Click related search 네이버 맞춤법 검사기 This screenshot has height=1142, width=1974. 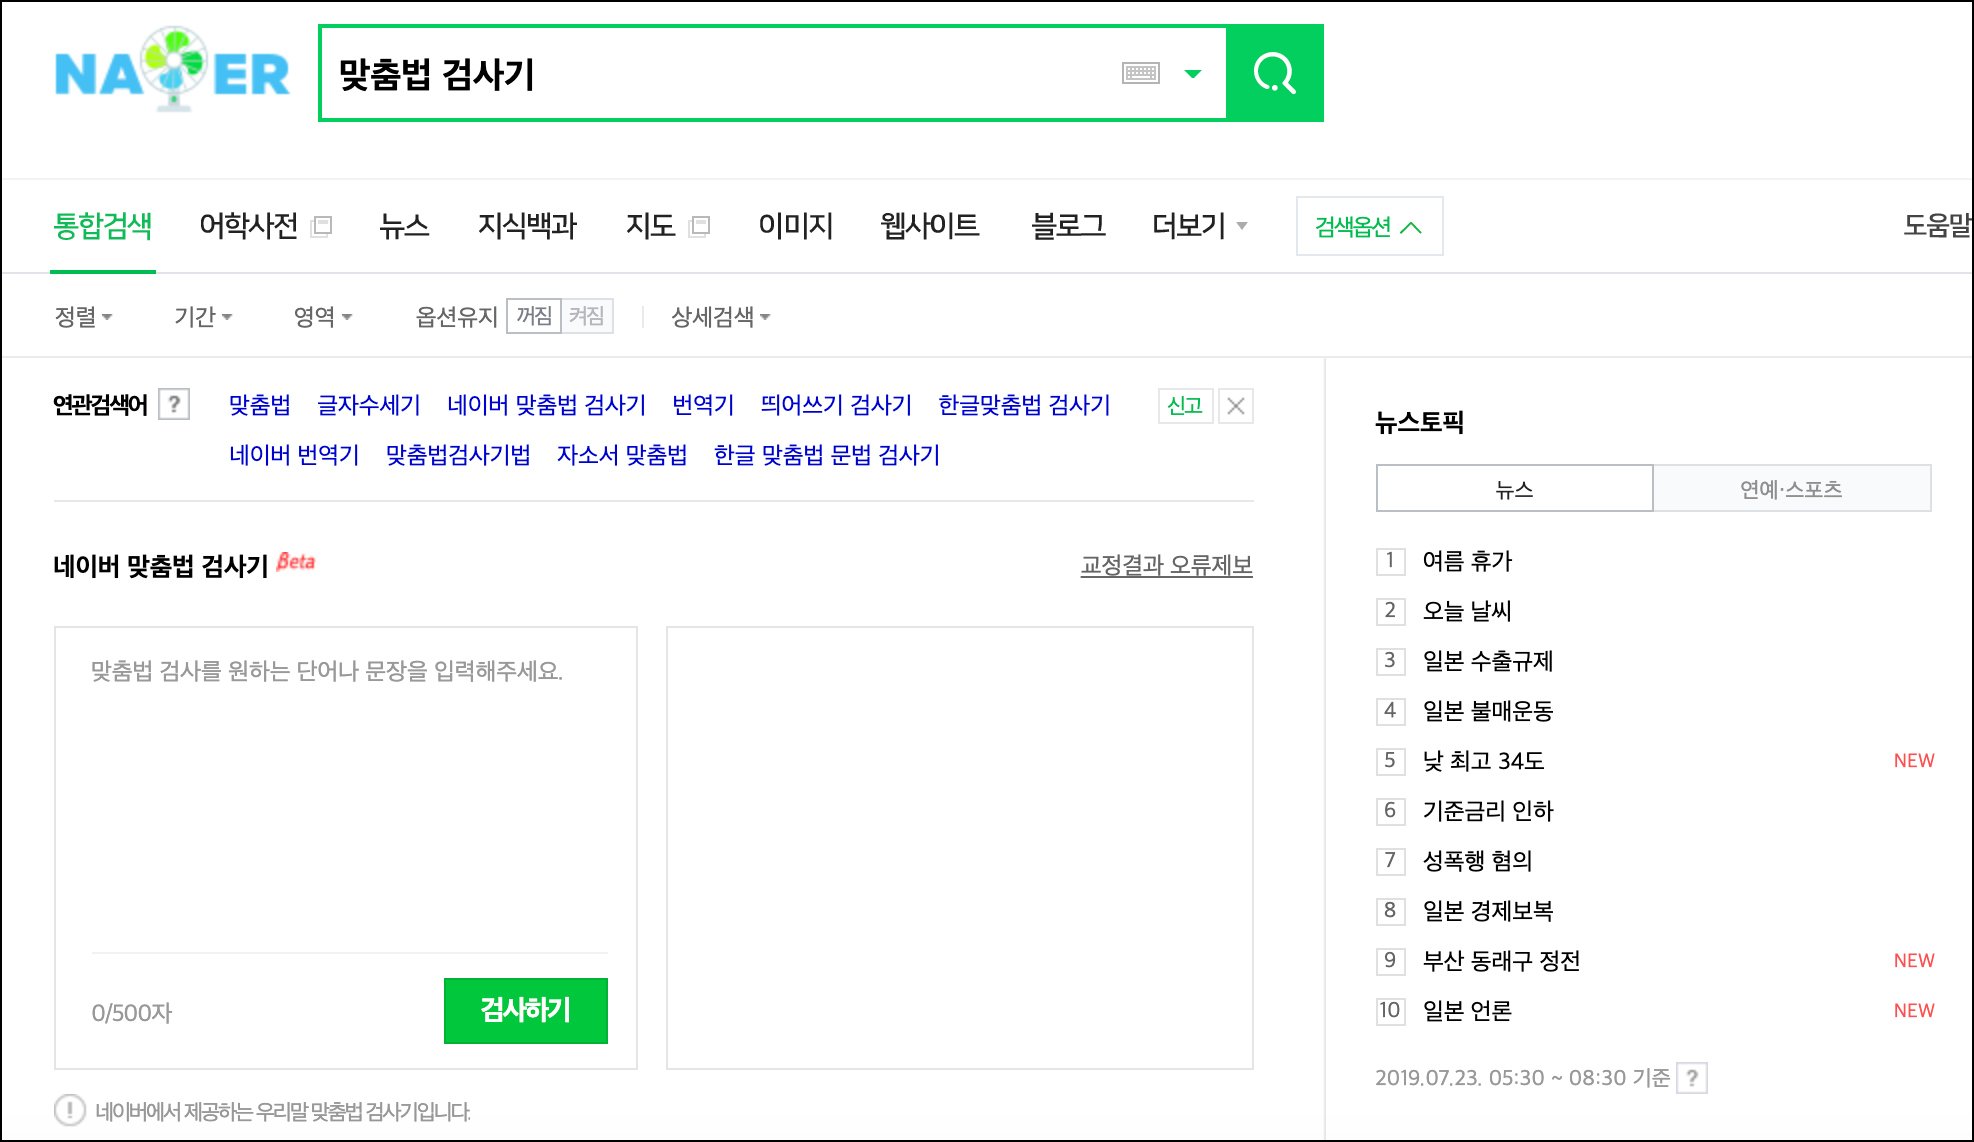tap(547, 404)
